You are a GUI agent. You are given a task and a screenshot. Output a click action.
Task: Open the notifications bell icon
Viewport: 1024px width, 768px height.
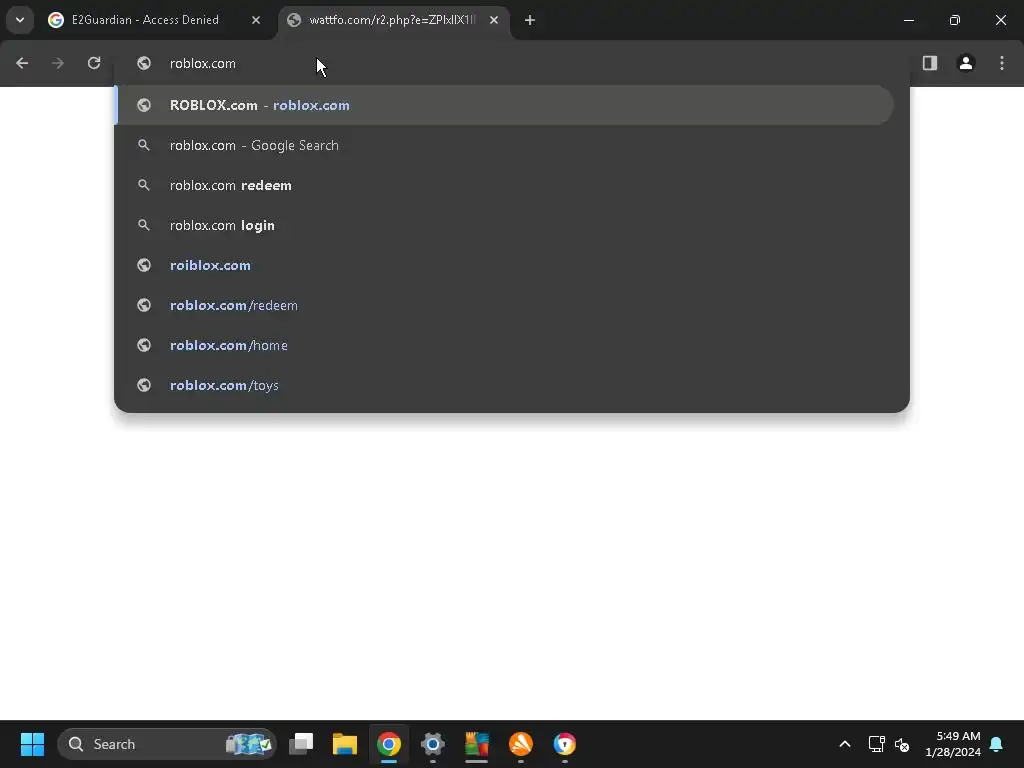coord(997,744)
